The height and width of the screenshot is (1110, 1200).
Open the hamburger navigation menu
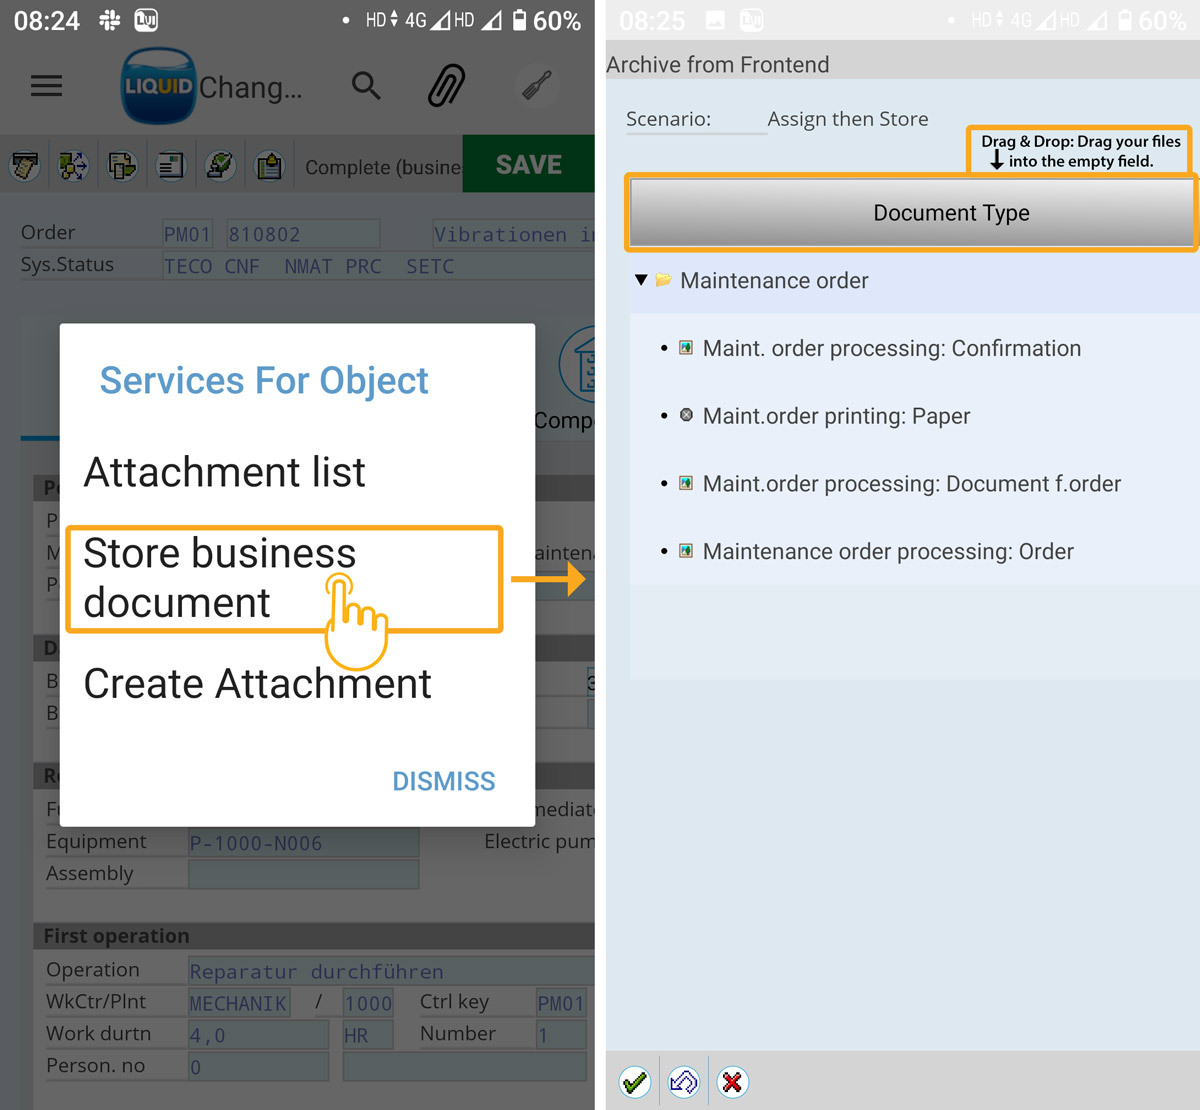tap(46, 86)
